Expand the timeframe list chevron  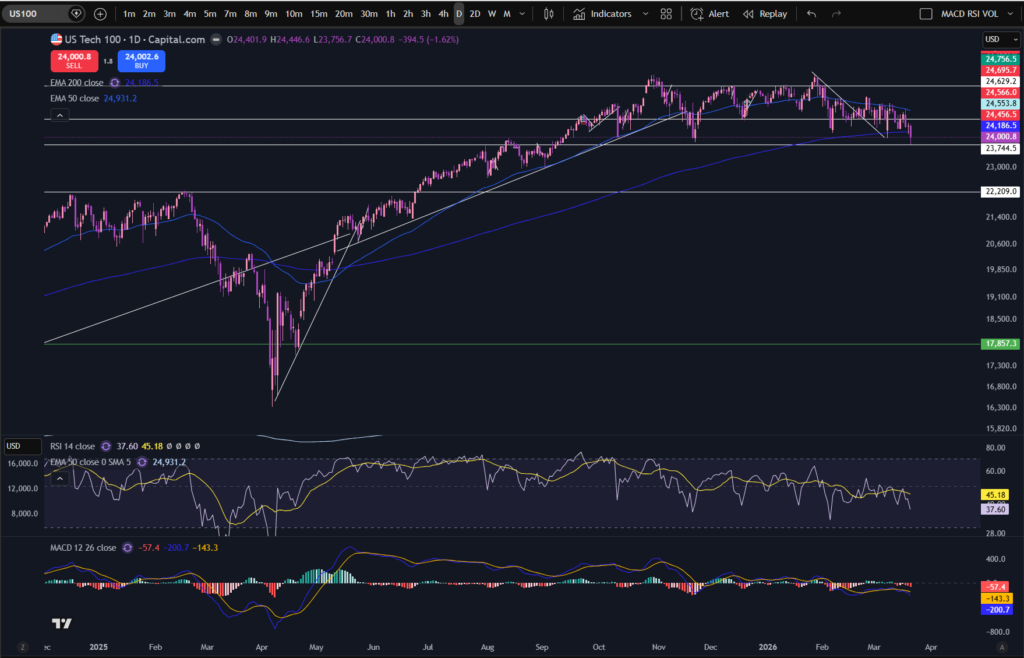pos(522,14)
